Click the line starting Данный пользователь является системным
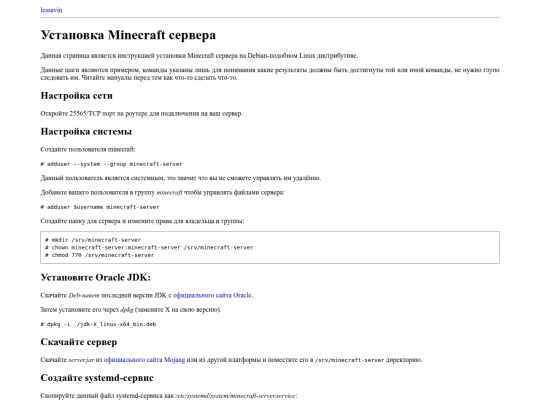The height and width of the screenshot is (405, 540). point(180,178)
